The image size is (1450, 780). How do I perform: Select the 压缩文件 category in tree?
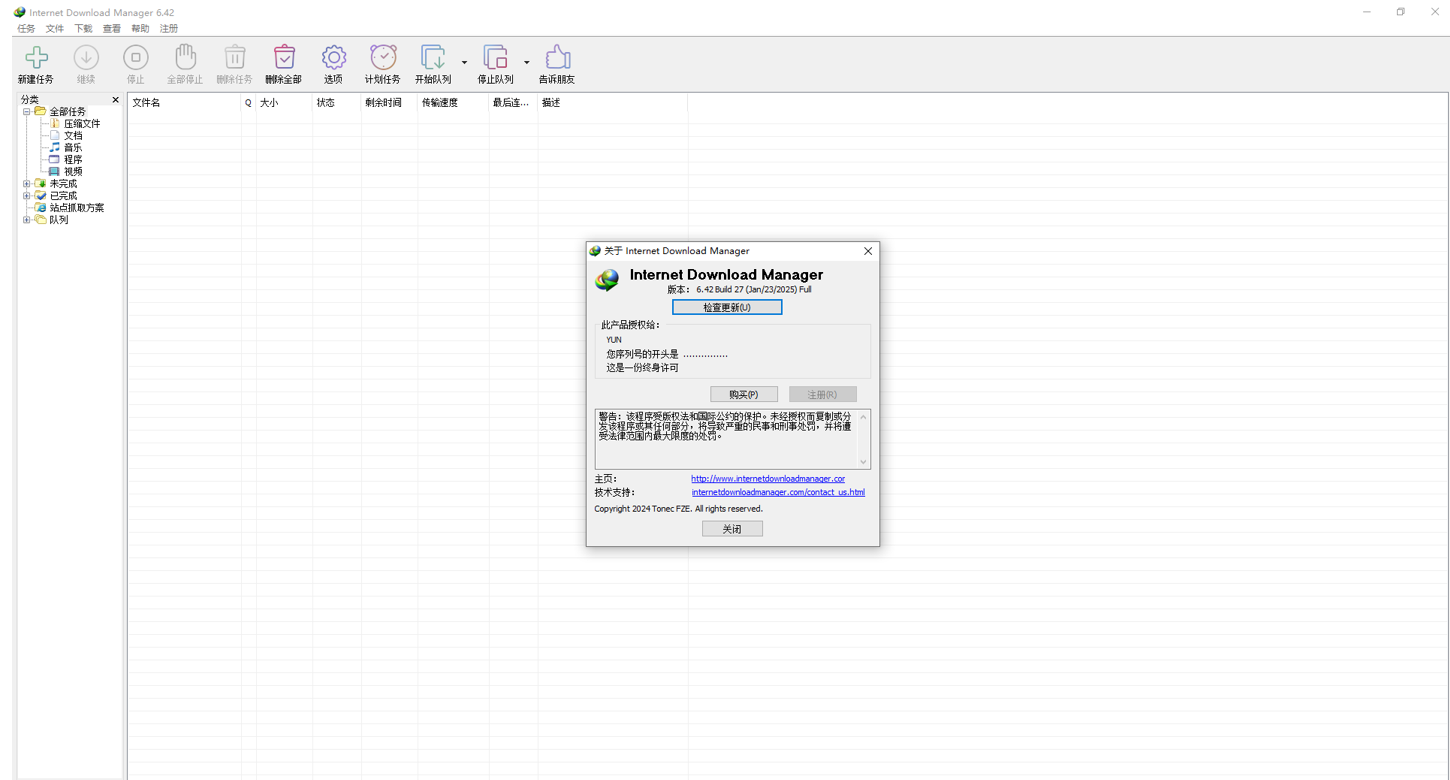[82, 123]
